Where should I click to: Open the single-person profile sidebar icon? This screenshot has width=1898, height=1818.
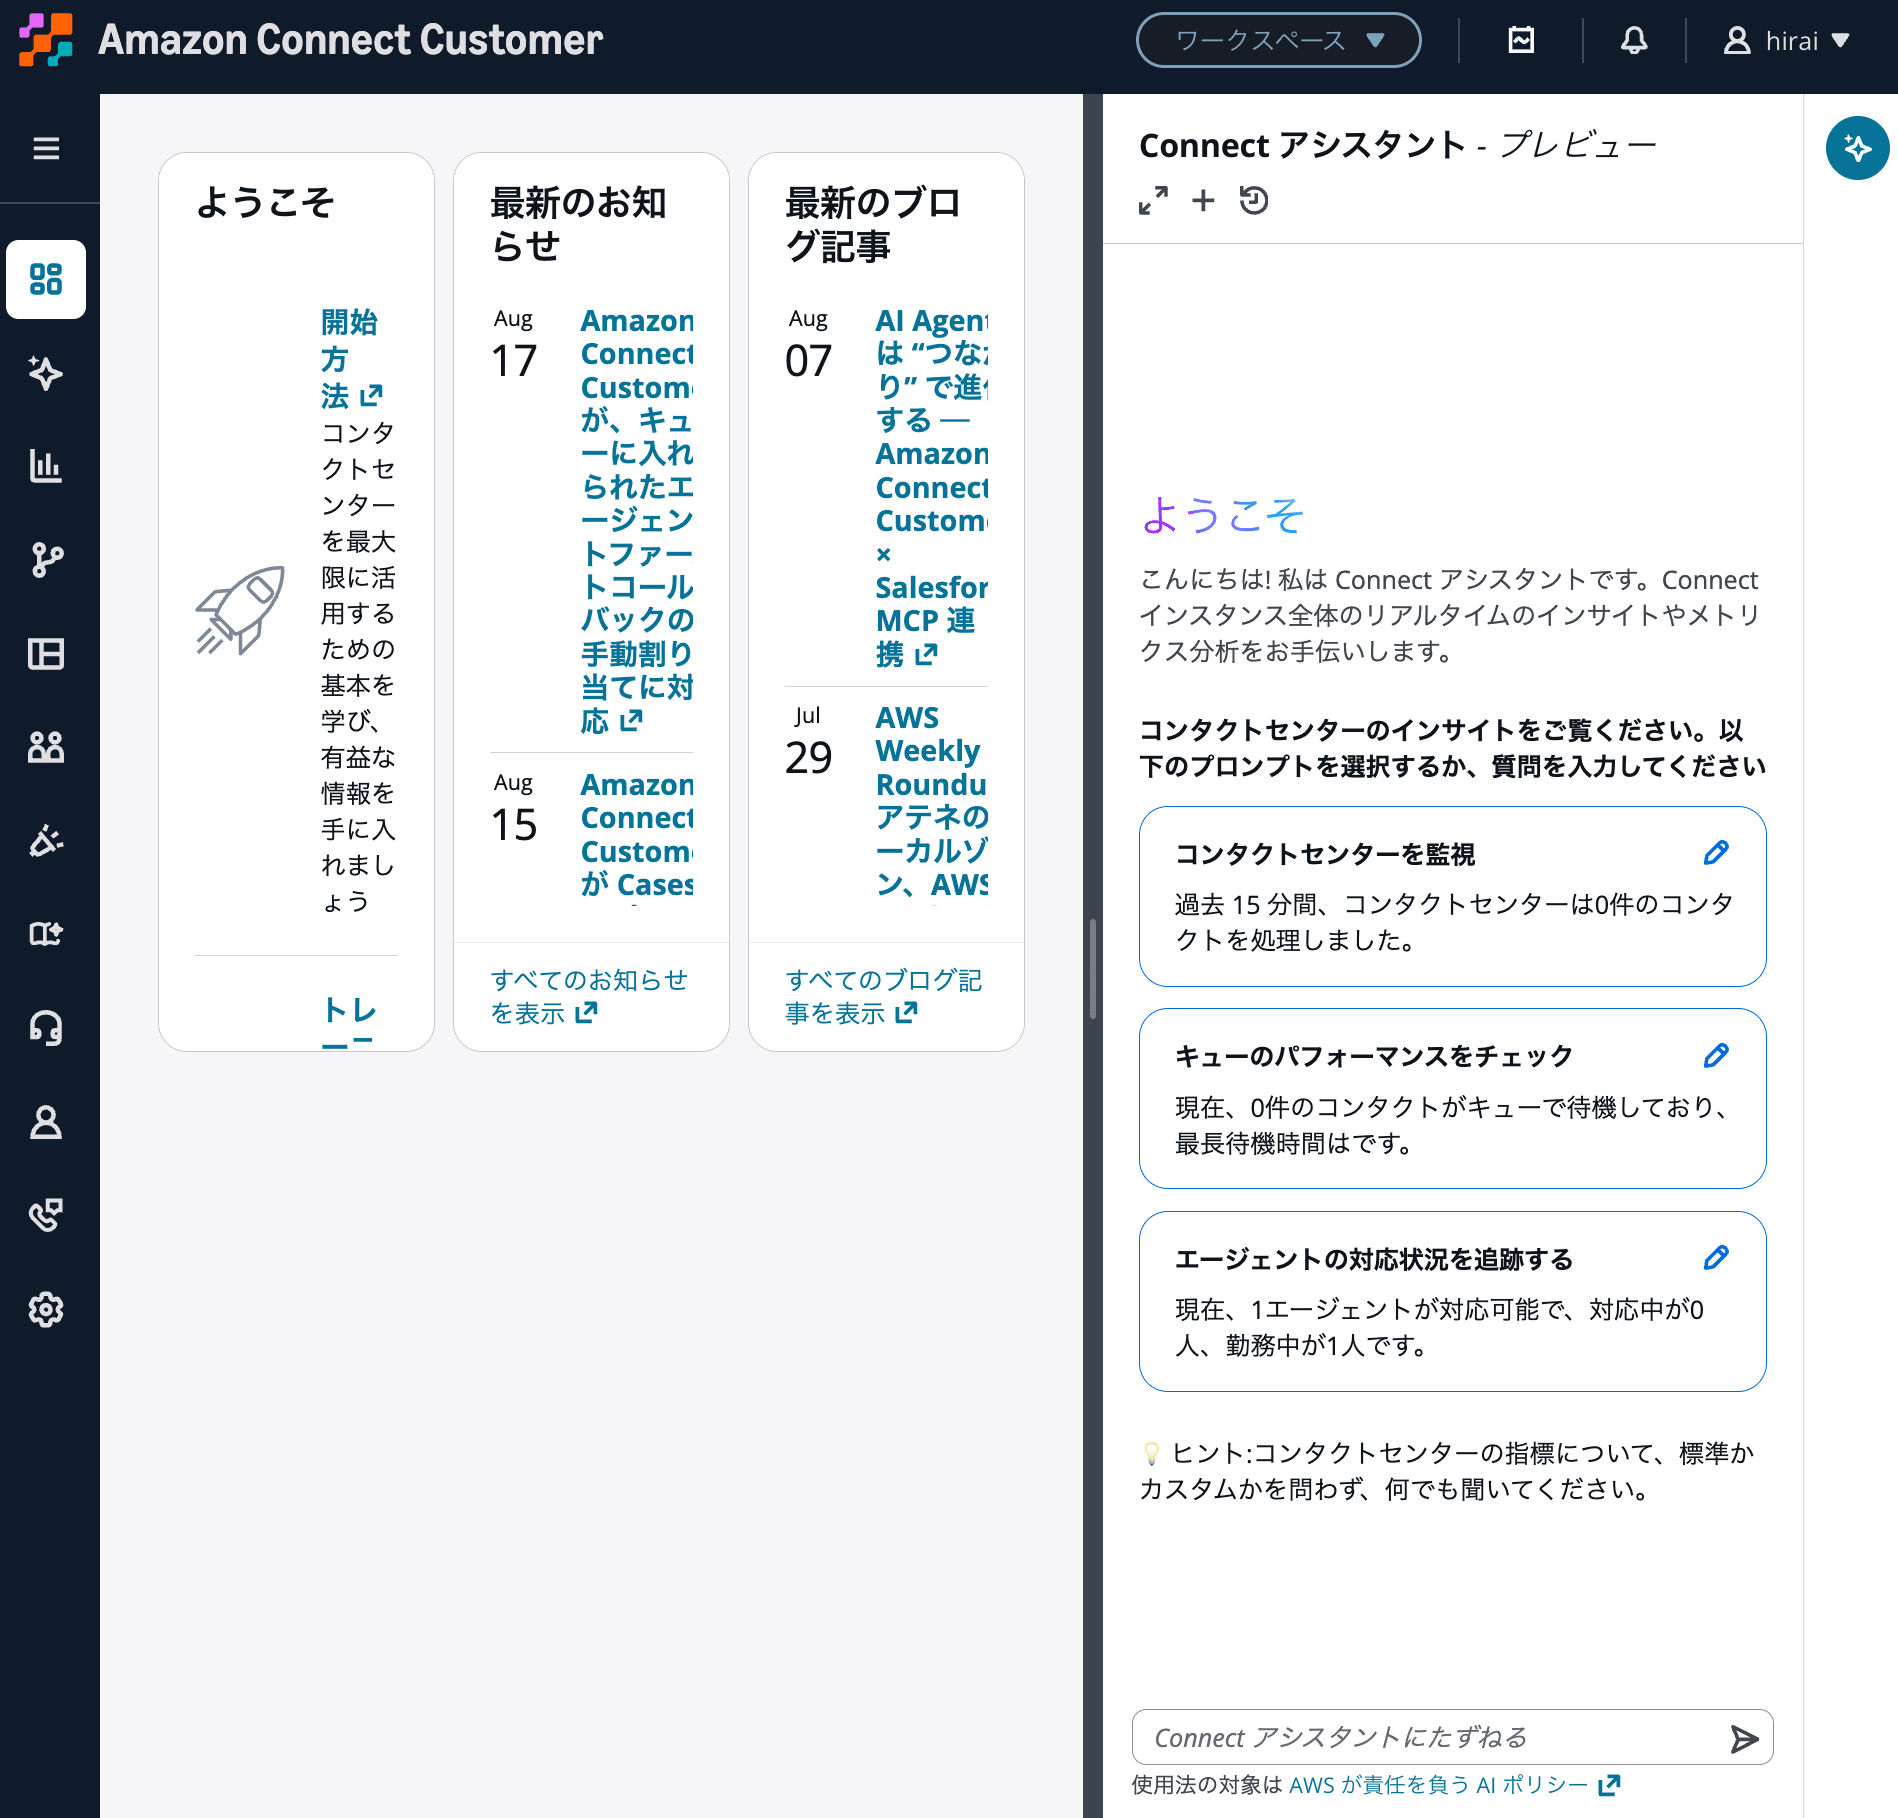(46, 1122)
